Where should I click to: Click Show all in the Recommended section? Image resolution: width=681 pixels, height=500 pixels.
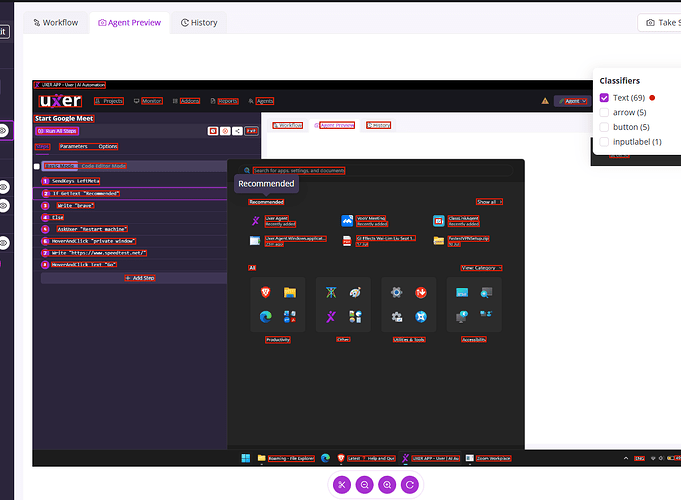coord(489,202)
